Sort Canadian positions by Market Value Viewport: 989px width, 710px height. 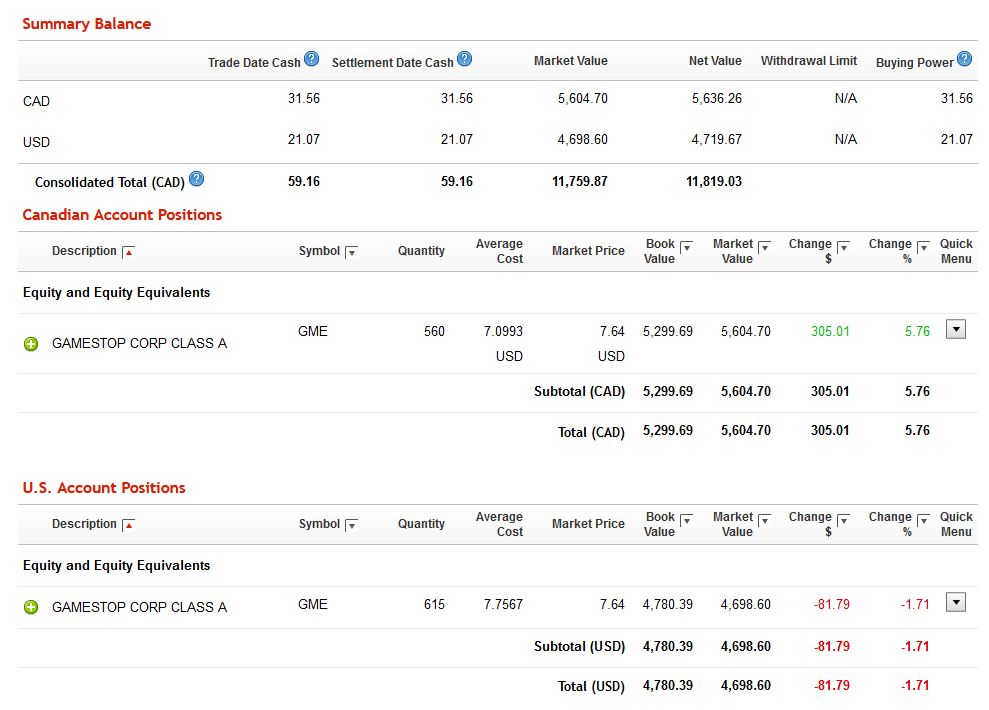[x=765, y=247]
